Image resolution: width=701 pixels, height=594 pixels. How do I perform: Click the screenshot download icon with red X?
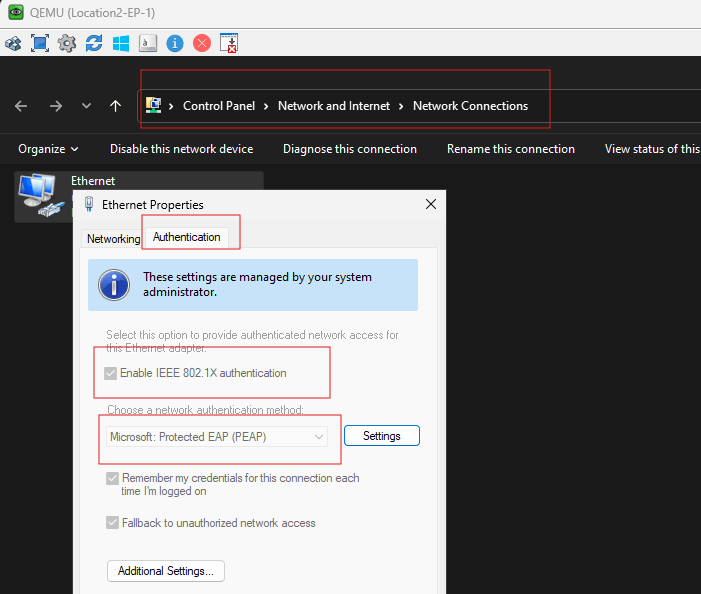(229, 43)
